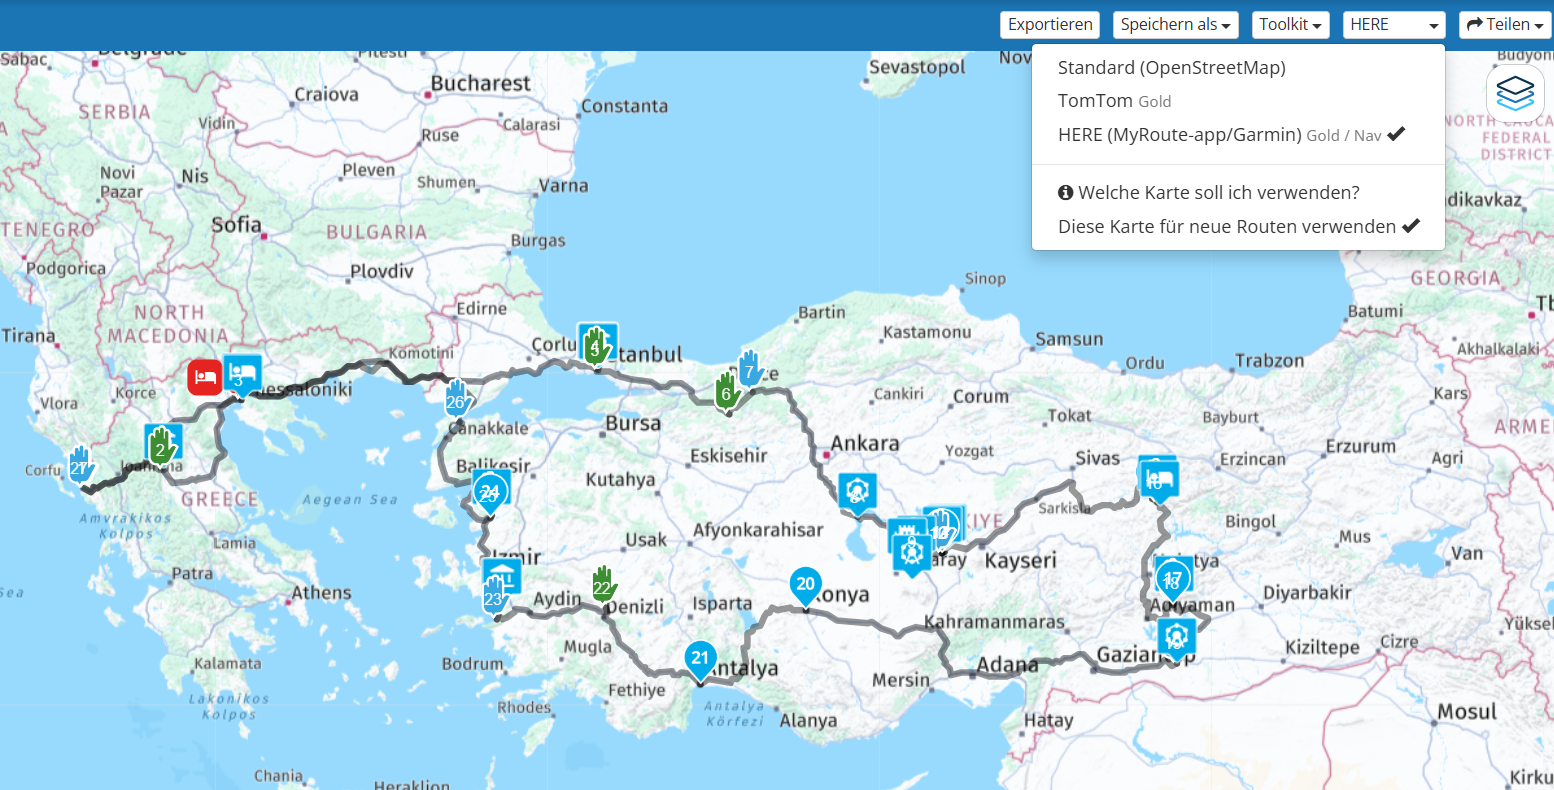
Task: Click waypoint pin 21 near Antalya
Action: coord(700,658)
